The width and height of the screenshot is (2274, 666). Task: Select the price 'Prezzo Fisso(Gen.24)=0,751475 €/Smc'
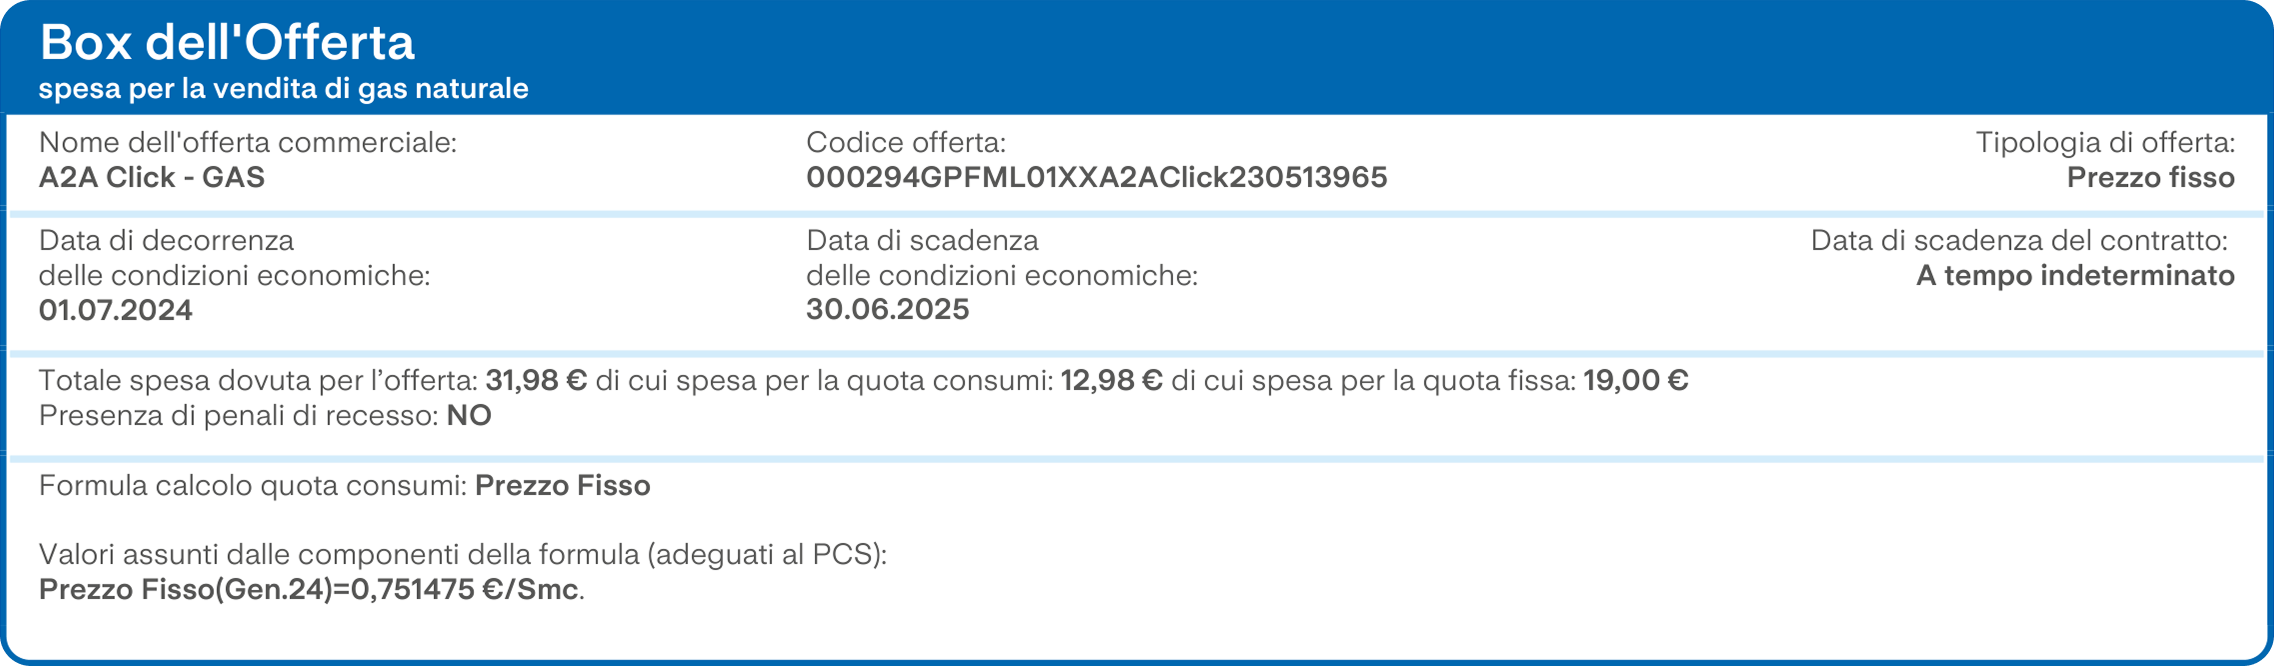pyautogui.click(x=309, y=589)
